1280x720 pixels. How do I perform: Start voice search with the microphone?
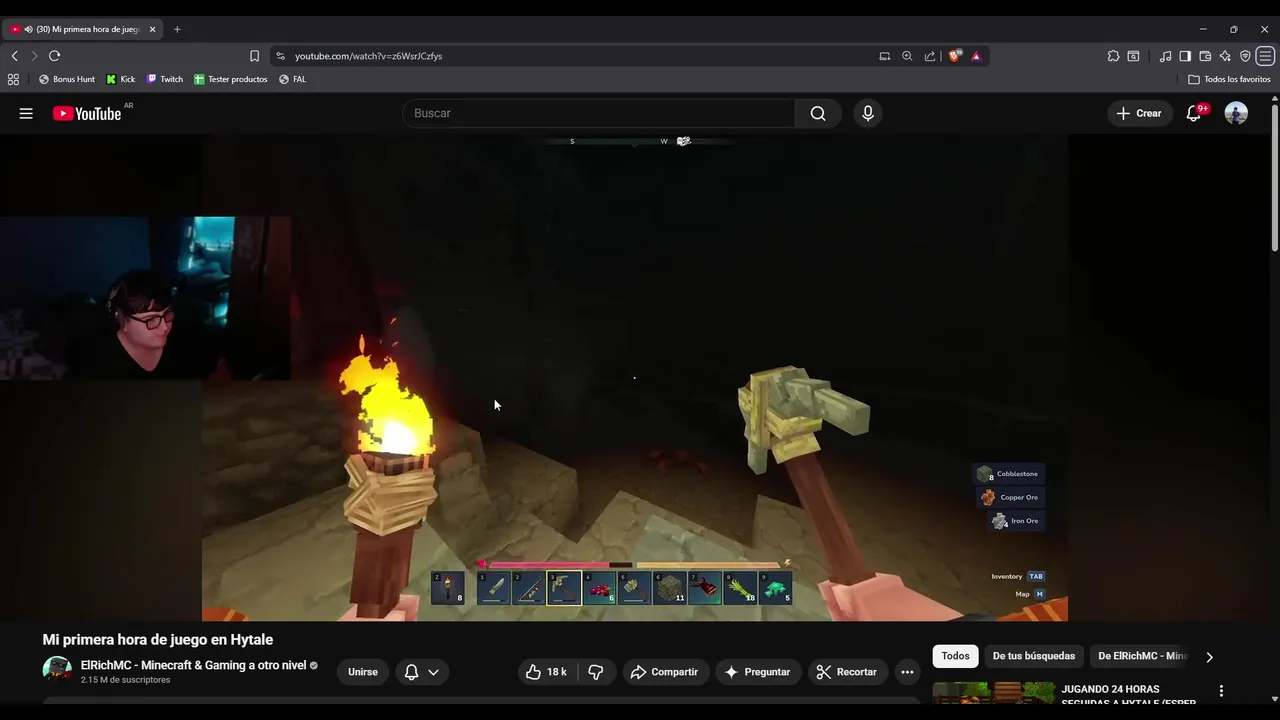point(868,113)
